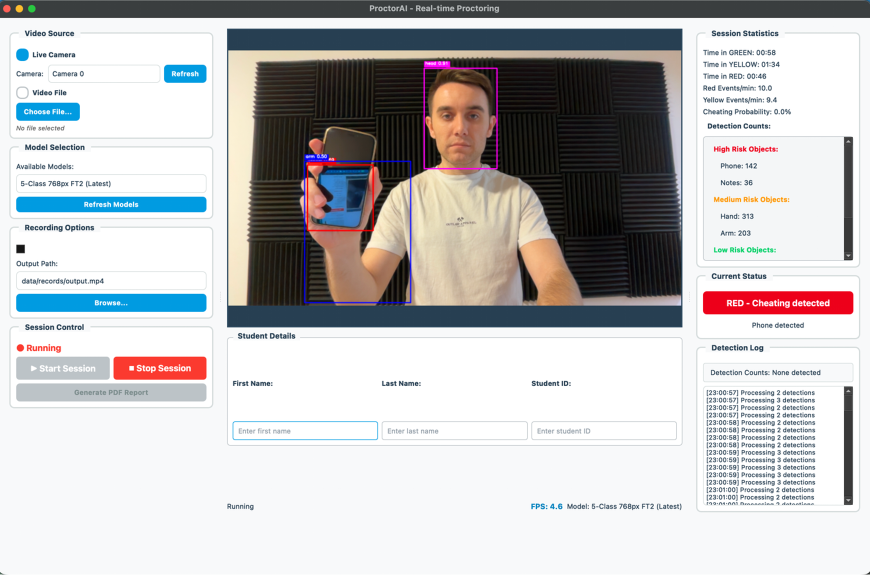Image resolution: width=870 pixels, height=575 pixels.
Task: Select the Live Camera radio button
Action: (23, 55)
